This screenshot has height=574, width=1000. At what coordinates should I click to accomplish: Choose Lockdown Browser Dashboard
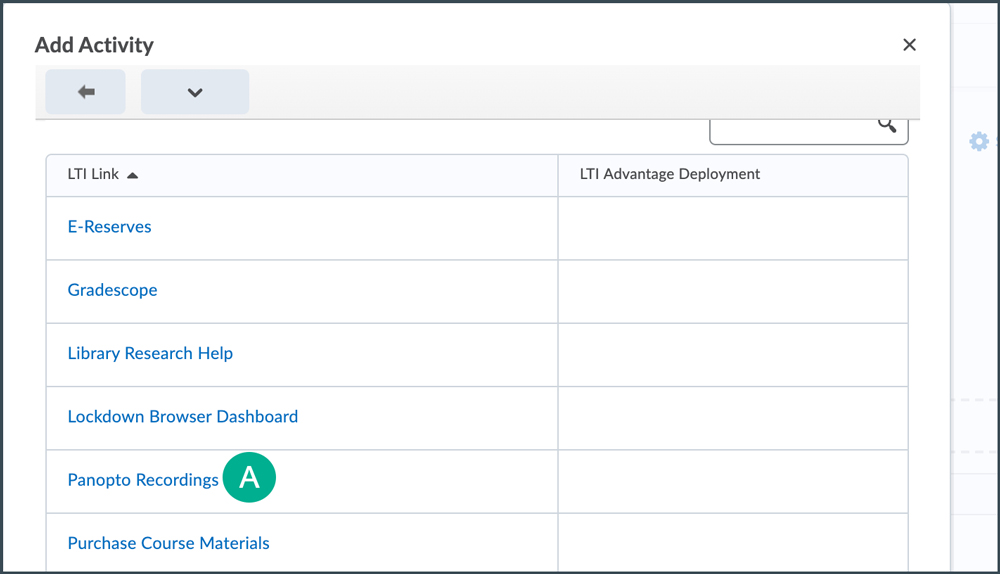click(x=182, y=416)
